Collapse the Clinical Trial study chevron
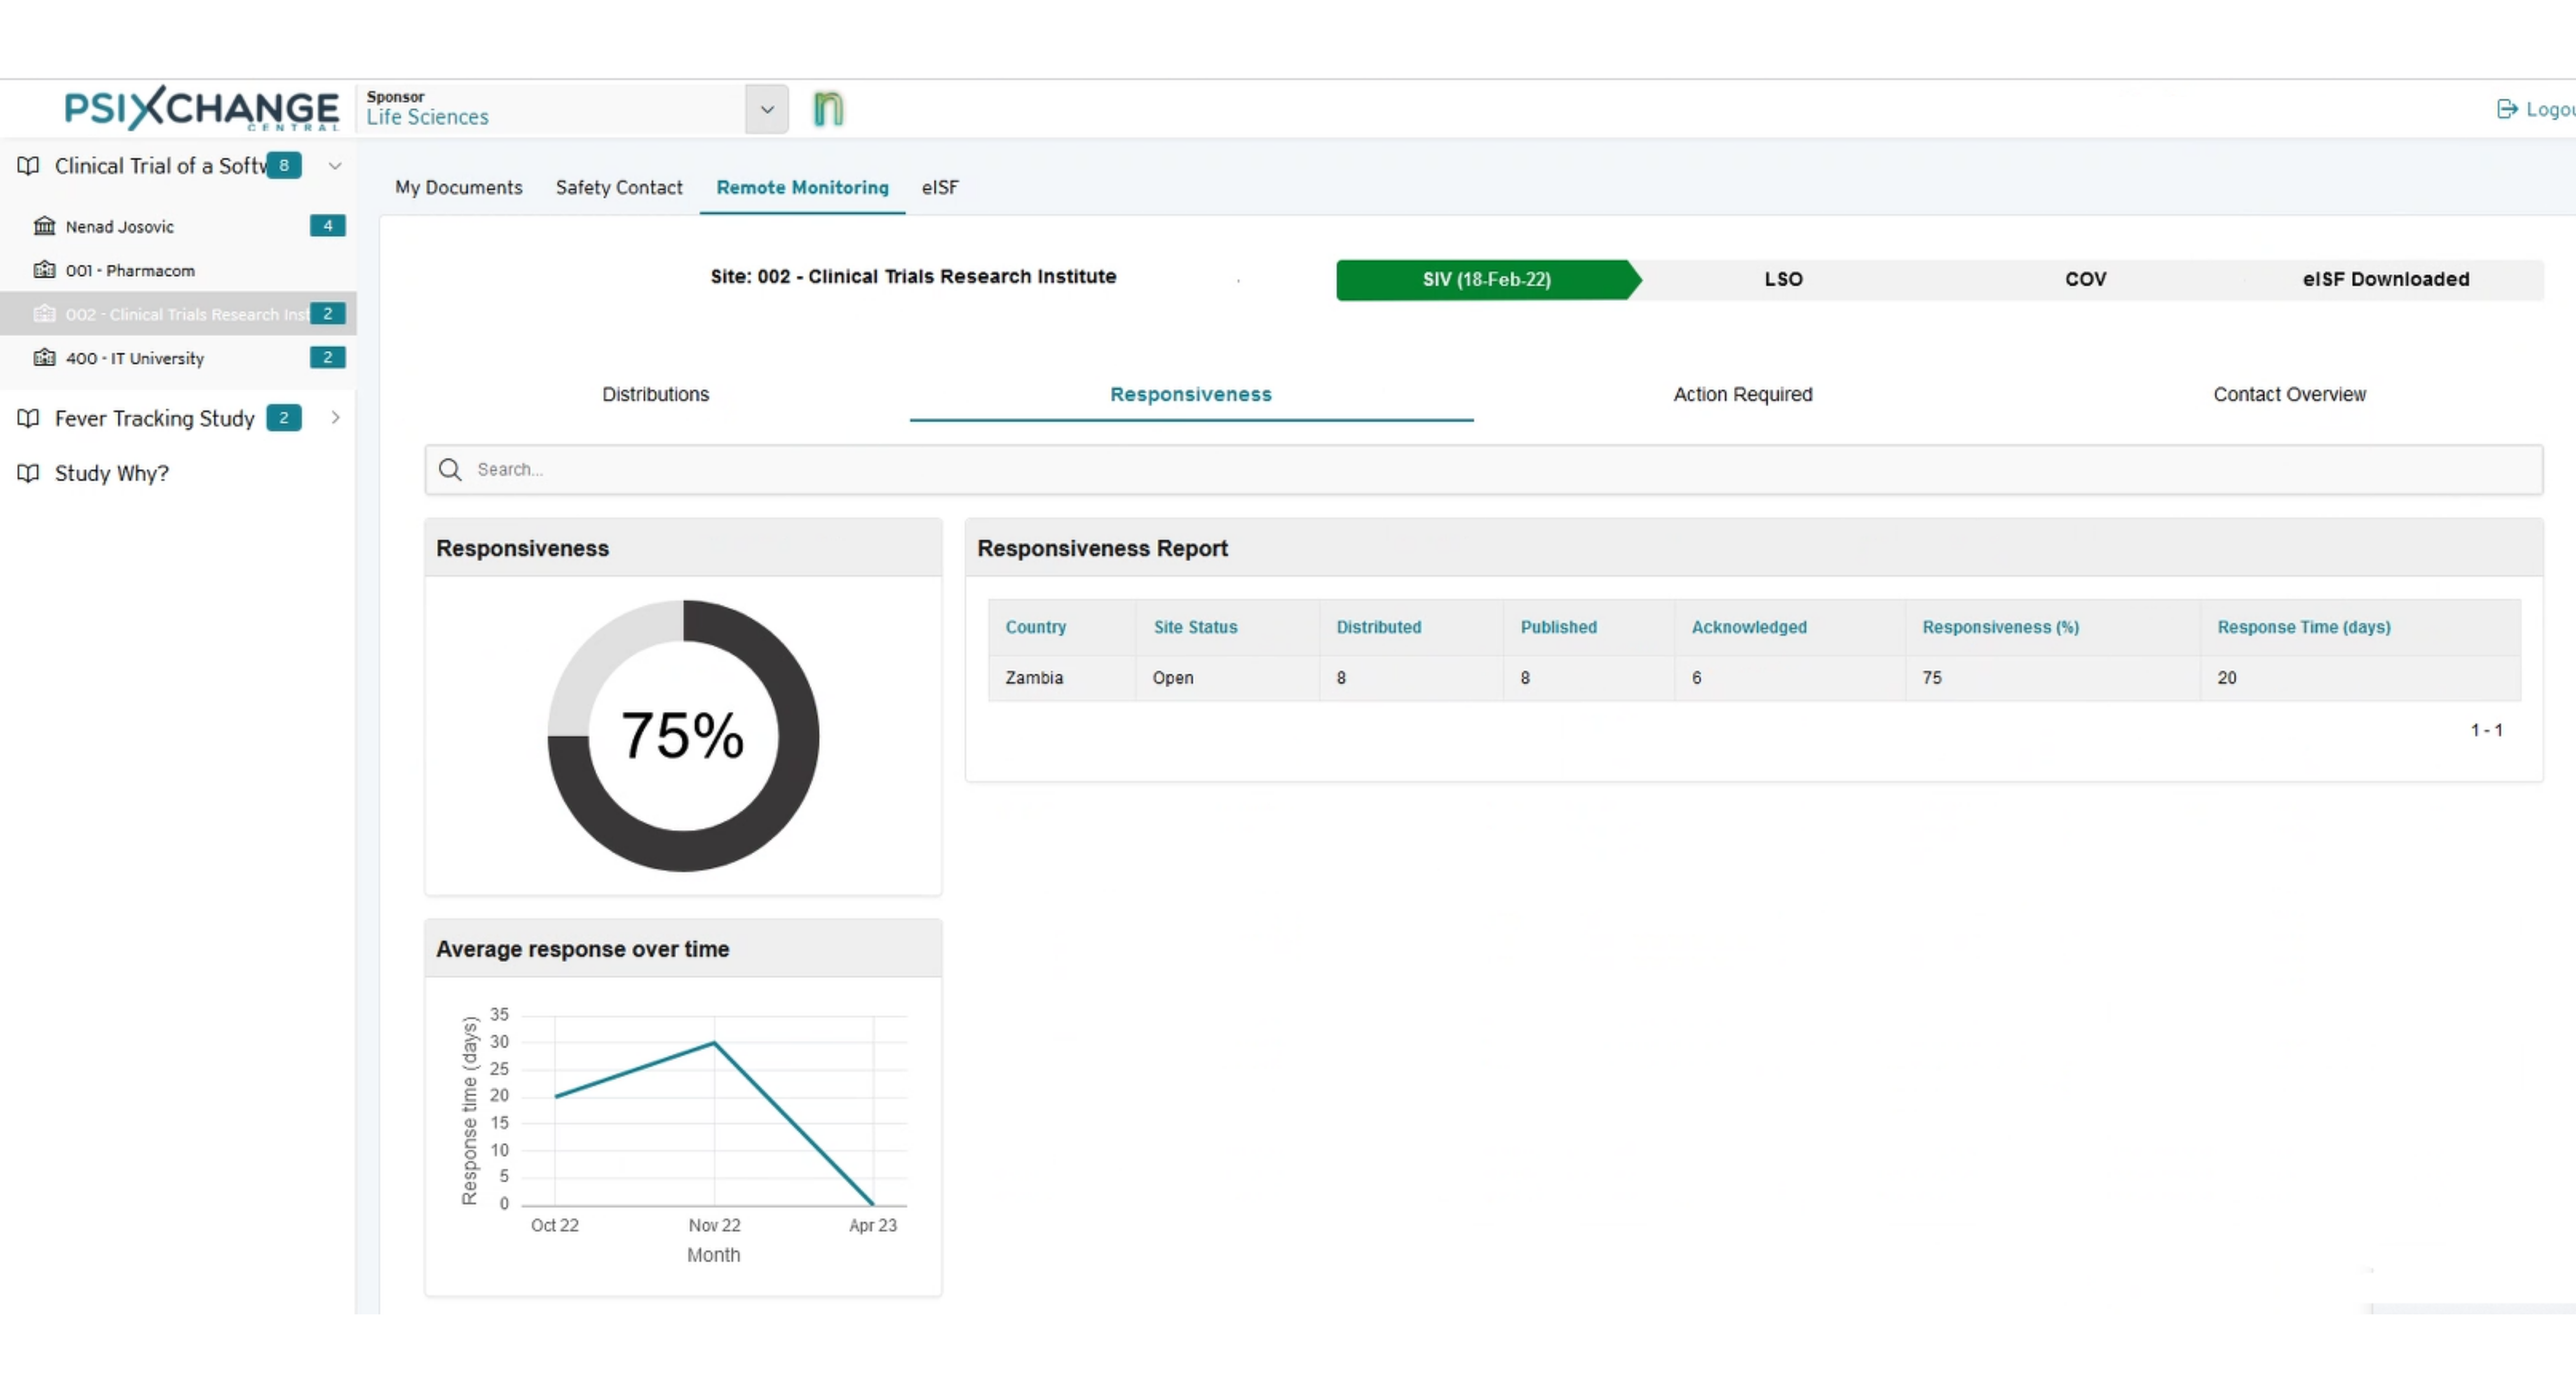Viewport: 2576px width, 1391px height. [x=335, y=166]
